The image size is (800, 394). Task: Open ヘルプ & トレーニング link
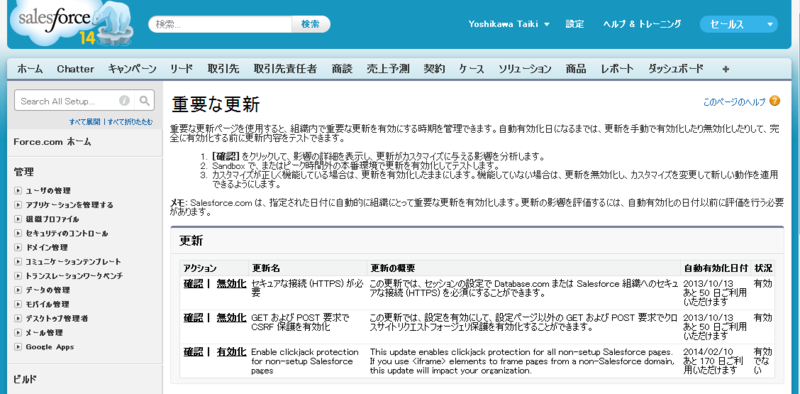(642, 24)
